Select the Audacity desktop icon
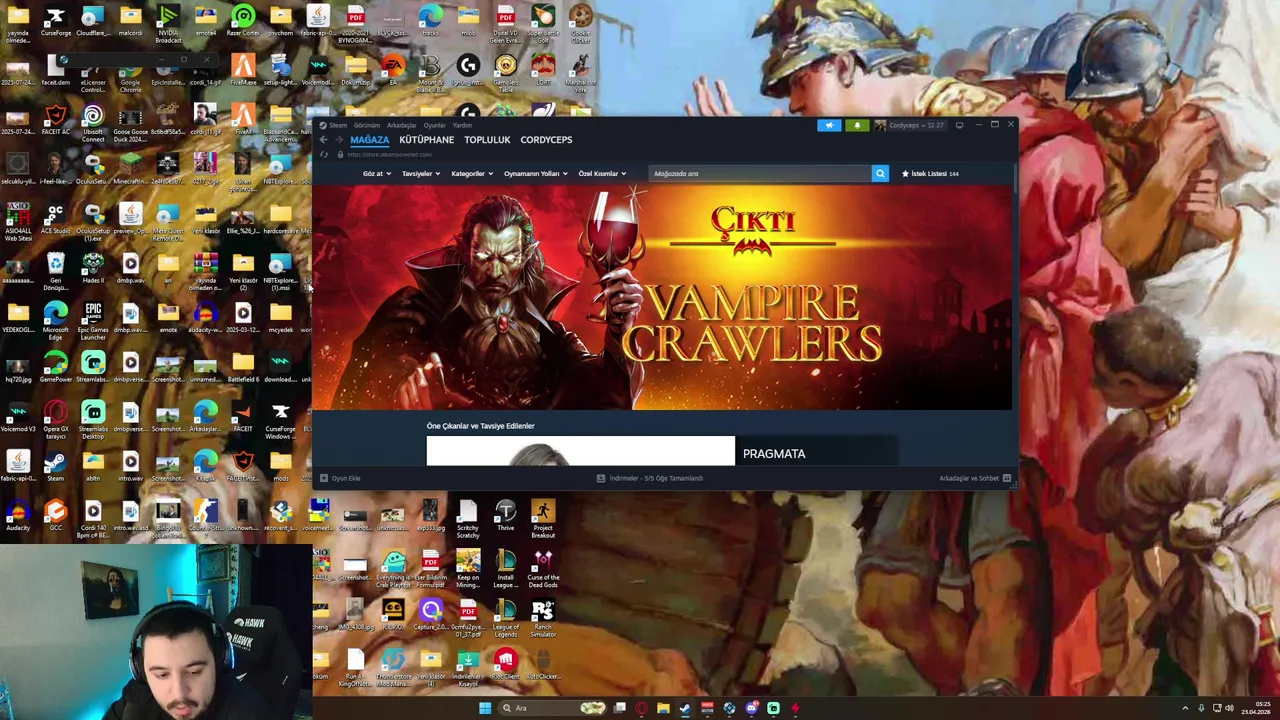The width and height of the screenshot is (1280, 720). [18, 514]
